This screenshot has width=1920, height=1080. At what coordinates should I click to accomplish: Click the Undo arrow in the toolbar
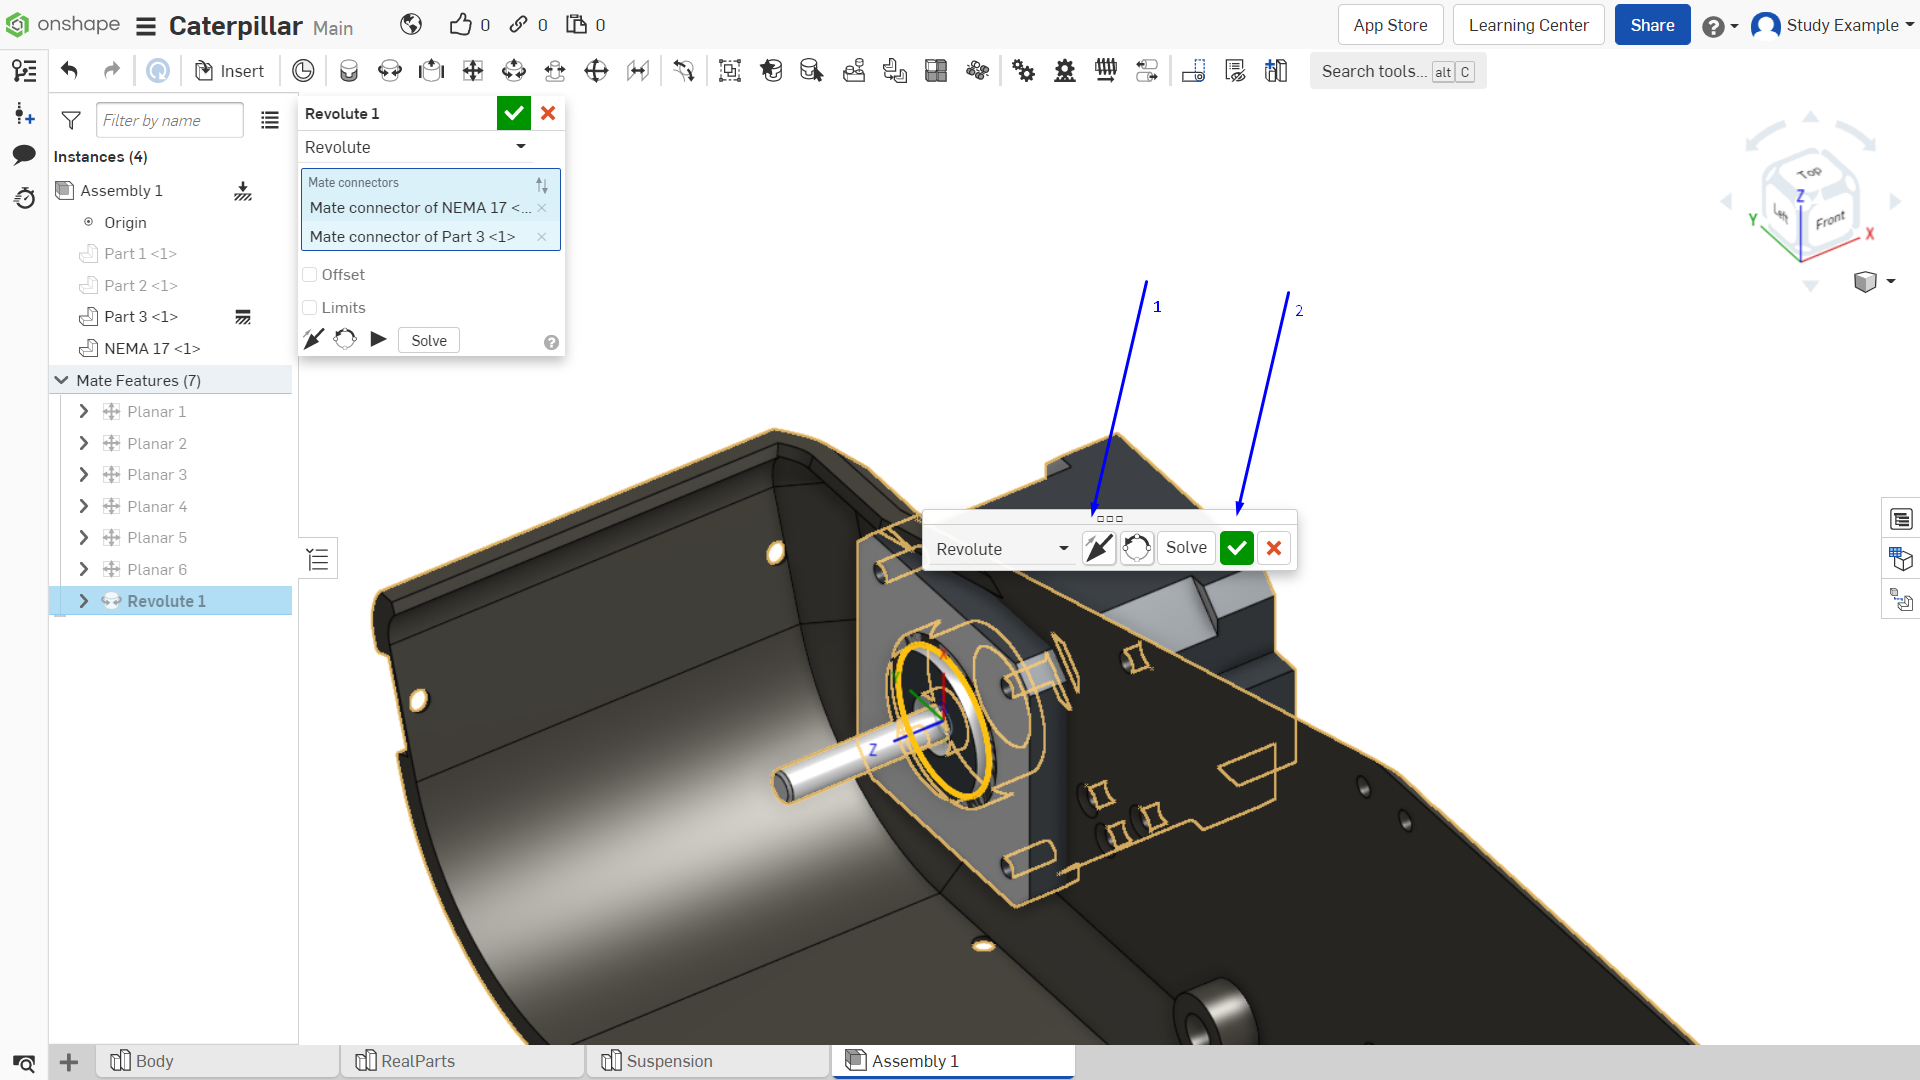(x=69, y=71)
